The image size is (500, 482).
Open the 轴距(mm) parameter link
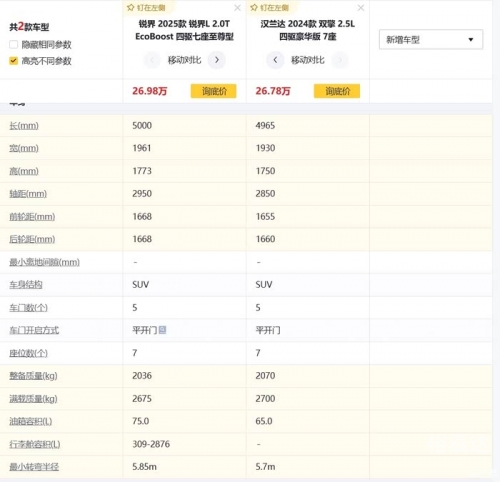[x=28, y=194]
